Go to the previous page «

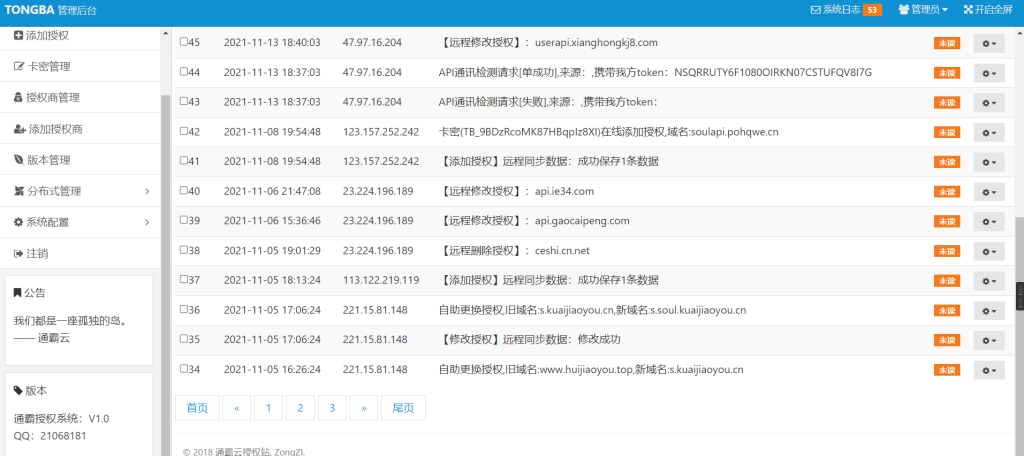point(236,408)
